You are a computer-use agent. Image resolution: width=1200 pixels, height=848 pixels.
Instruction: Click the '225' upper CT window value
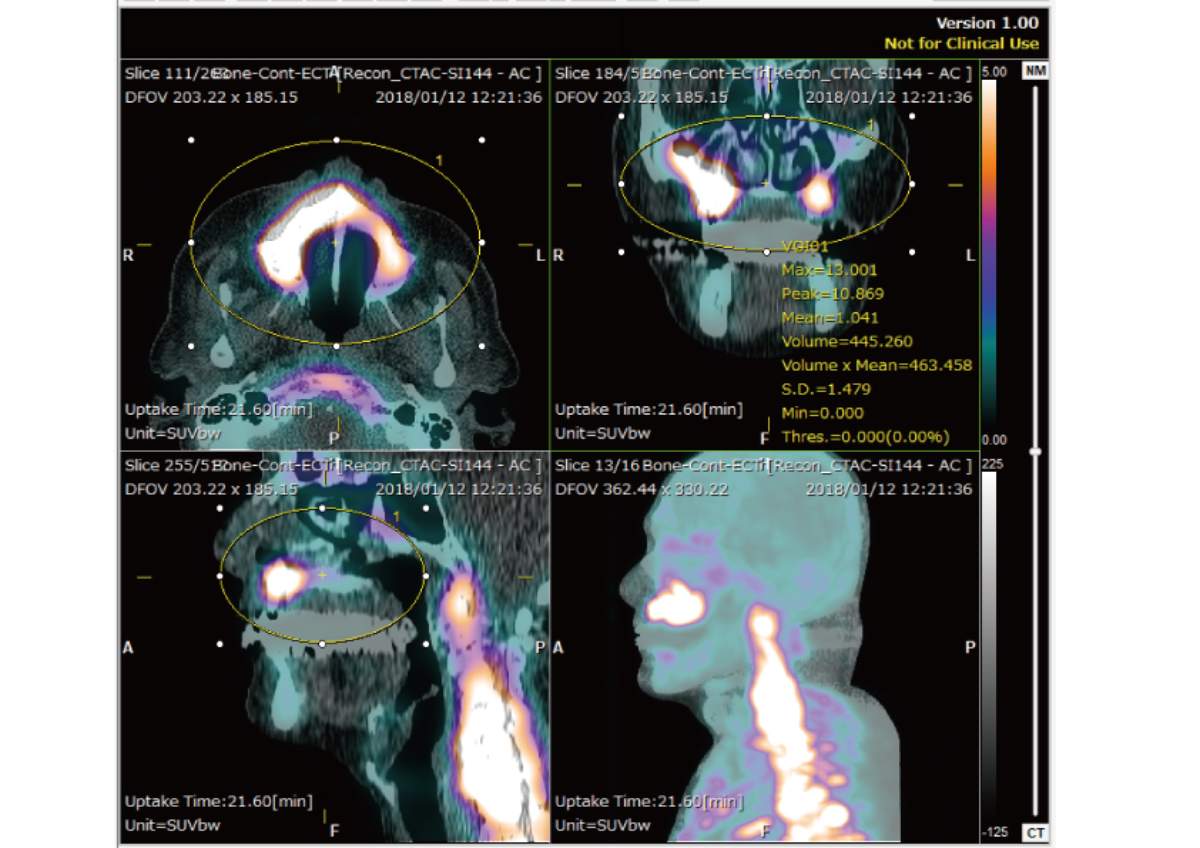[992, 465]
